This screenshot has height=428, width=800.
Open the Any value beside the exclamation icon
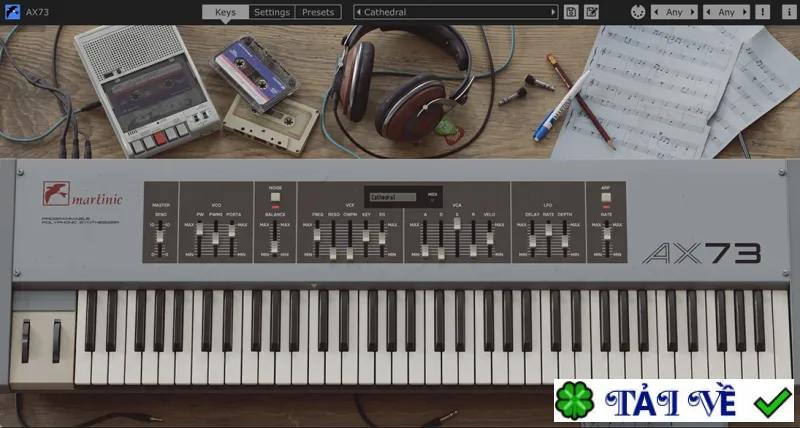(x=727, y=12)
